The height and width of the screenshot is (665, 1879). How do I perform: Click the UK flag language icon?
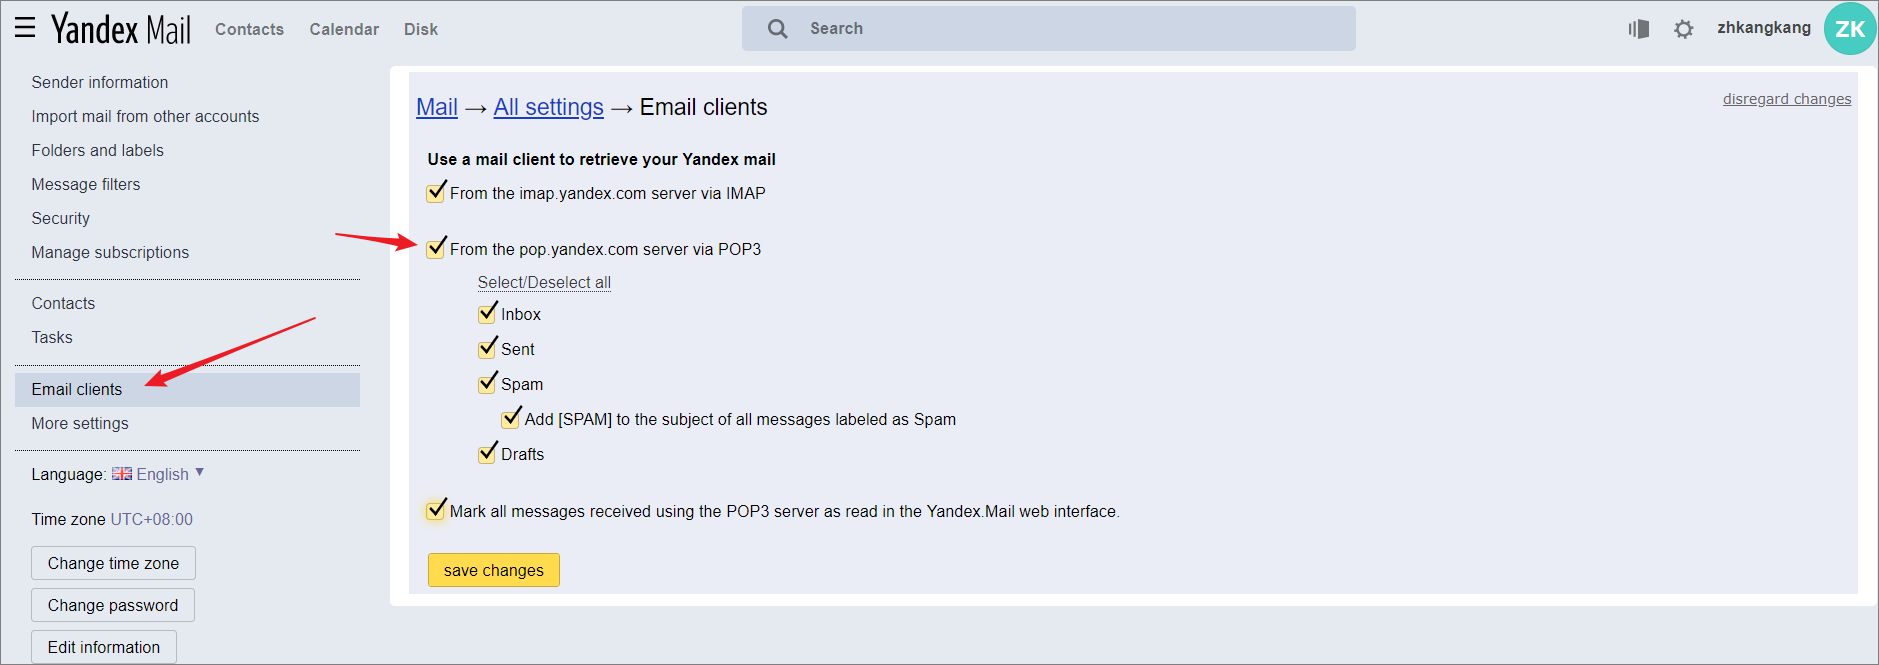tap(122, 474)
